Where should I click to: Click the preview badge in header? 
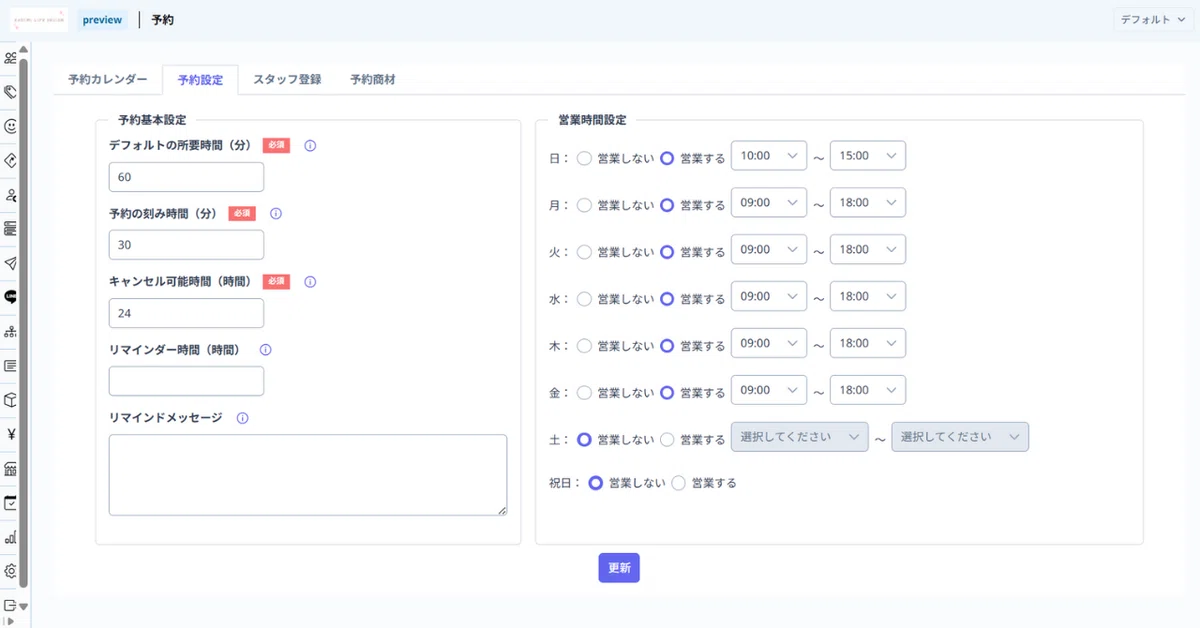tap(103, 20)
